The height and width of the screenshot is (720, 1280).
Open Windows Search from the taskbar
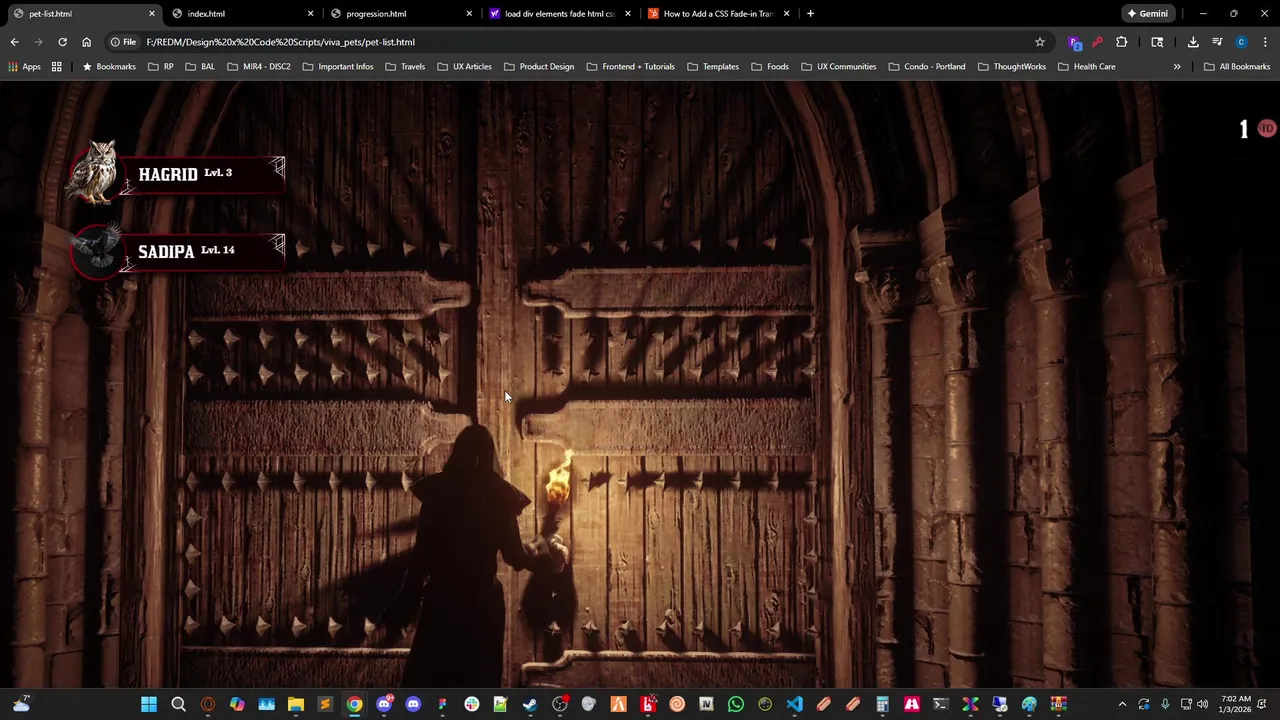point(178,704)
